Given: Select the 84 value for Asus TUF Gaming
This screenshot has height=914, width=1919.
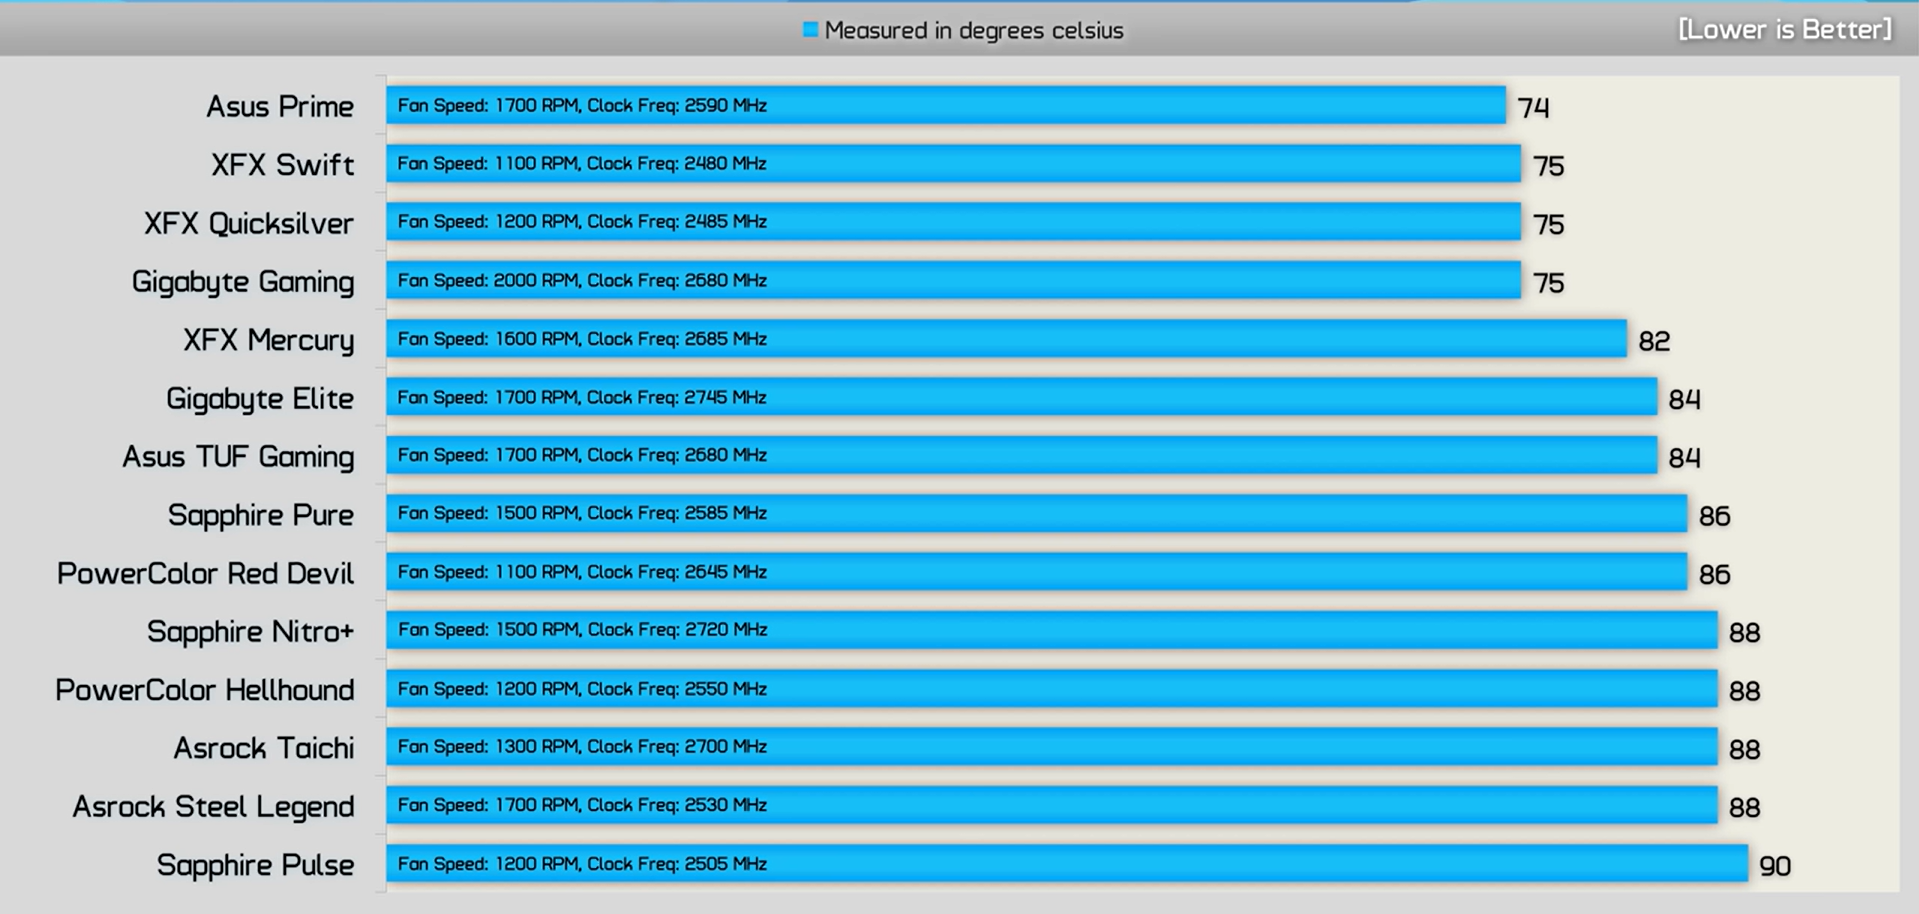Looking at the screenshot, I should pyautogui.click(x=1685, y=457).
